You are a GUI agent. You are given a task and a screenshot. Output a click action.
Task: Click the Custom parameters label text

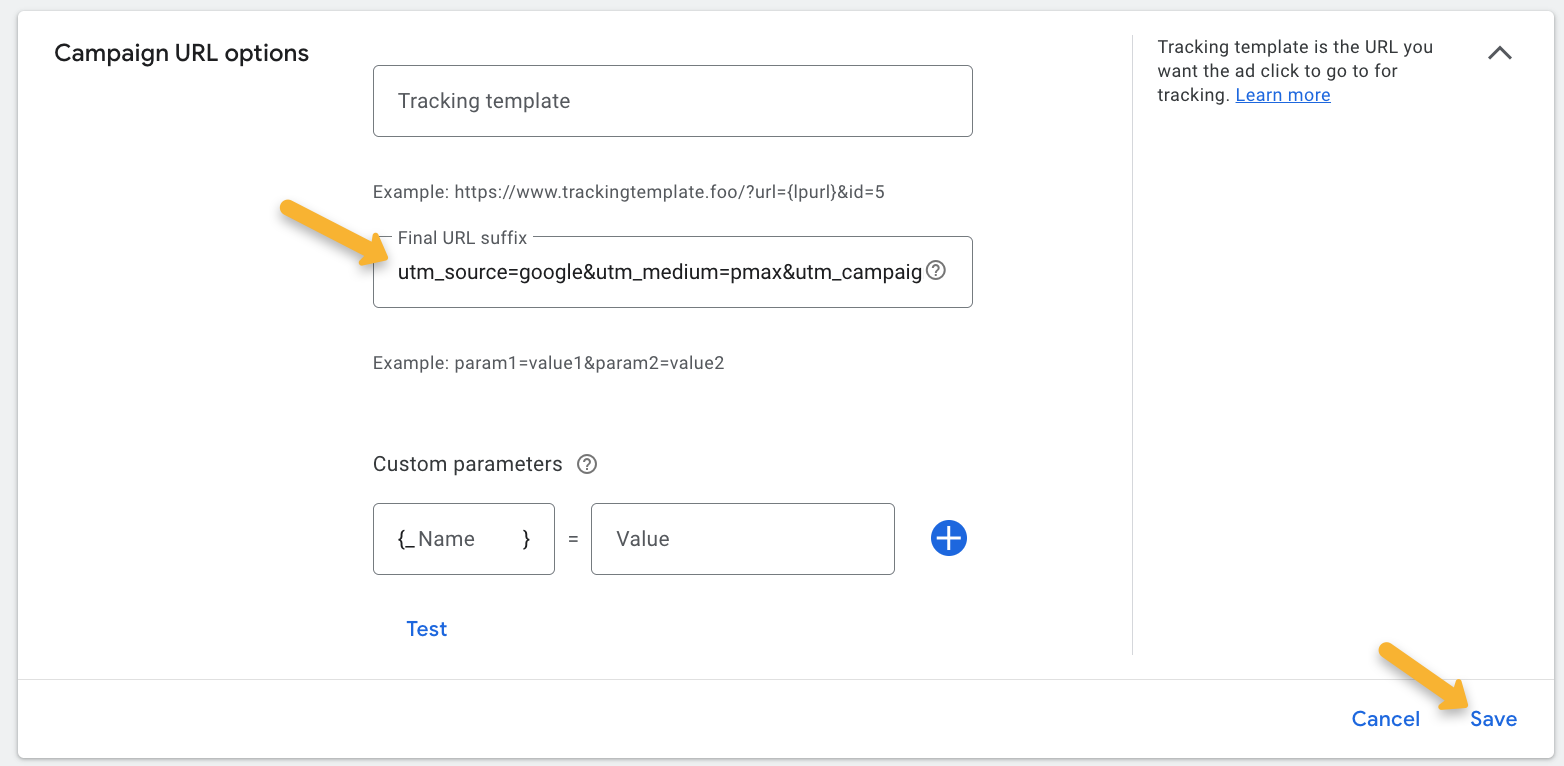467,464
